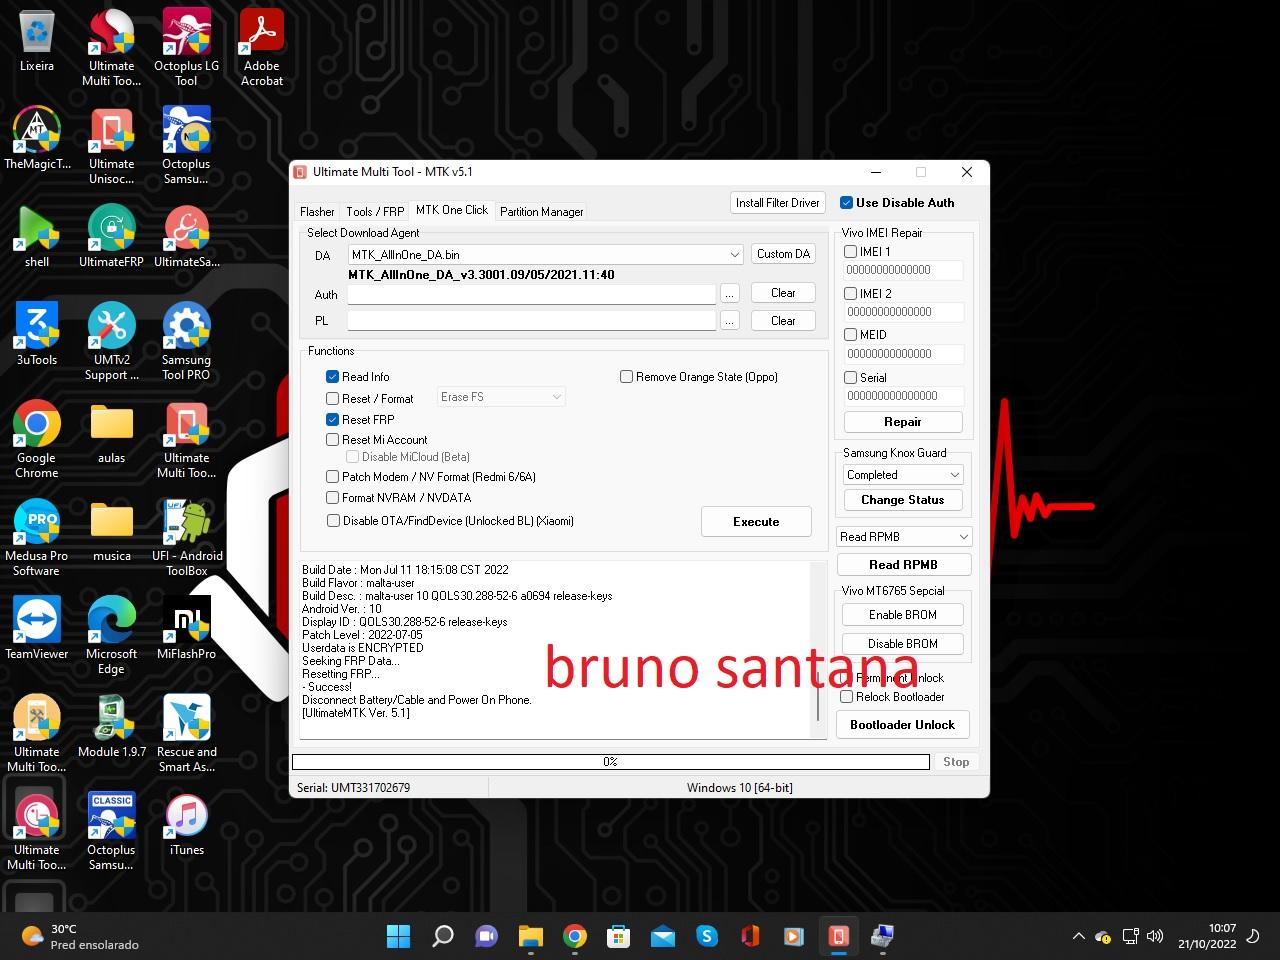Select the Google Chrome desktop shortcut
The height and width of the screenshot is (960, 1280).
(37, 440)
